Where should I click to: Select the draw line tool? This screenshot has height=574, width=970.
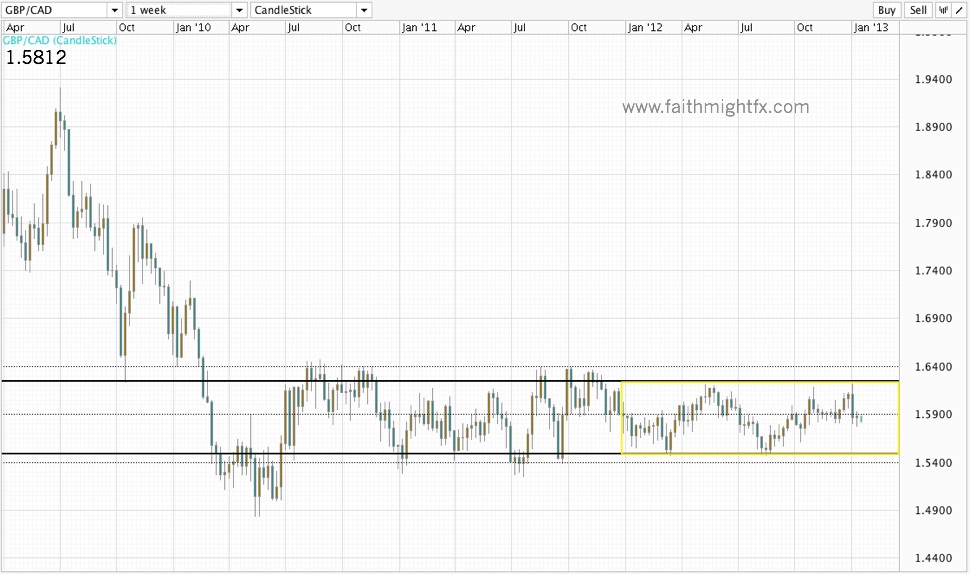tap(959, 10)
